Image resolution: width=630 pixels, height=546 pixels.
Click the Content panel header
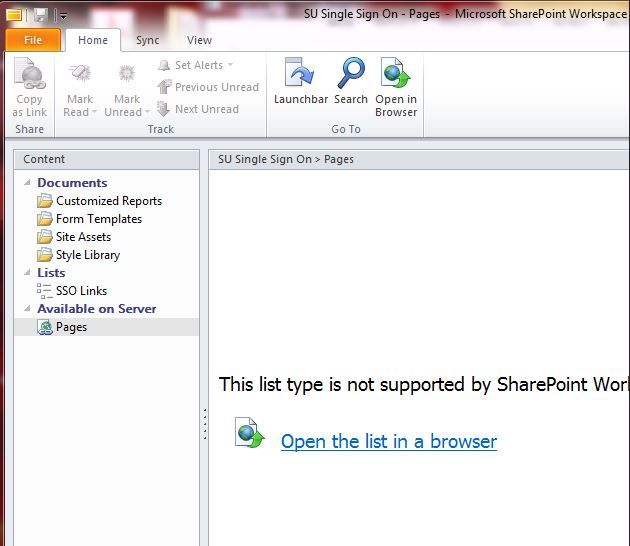click(106, 159)
